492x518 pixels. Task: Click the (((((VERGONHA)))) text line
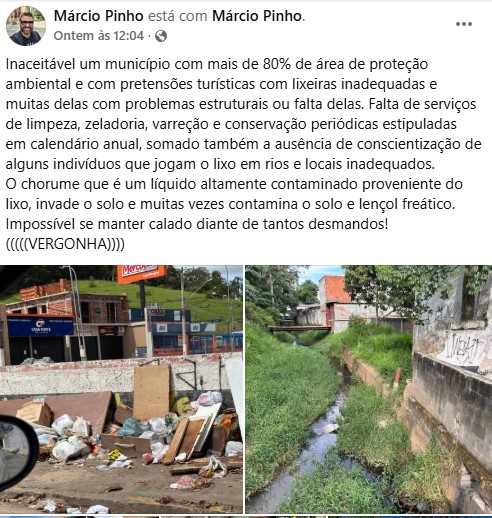(65, 244)
